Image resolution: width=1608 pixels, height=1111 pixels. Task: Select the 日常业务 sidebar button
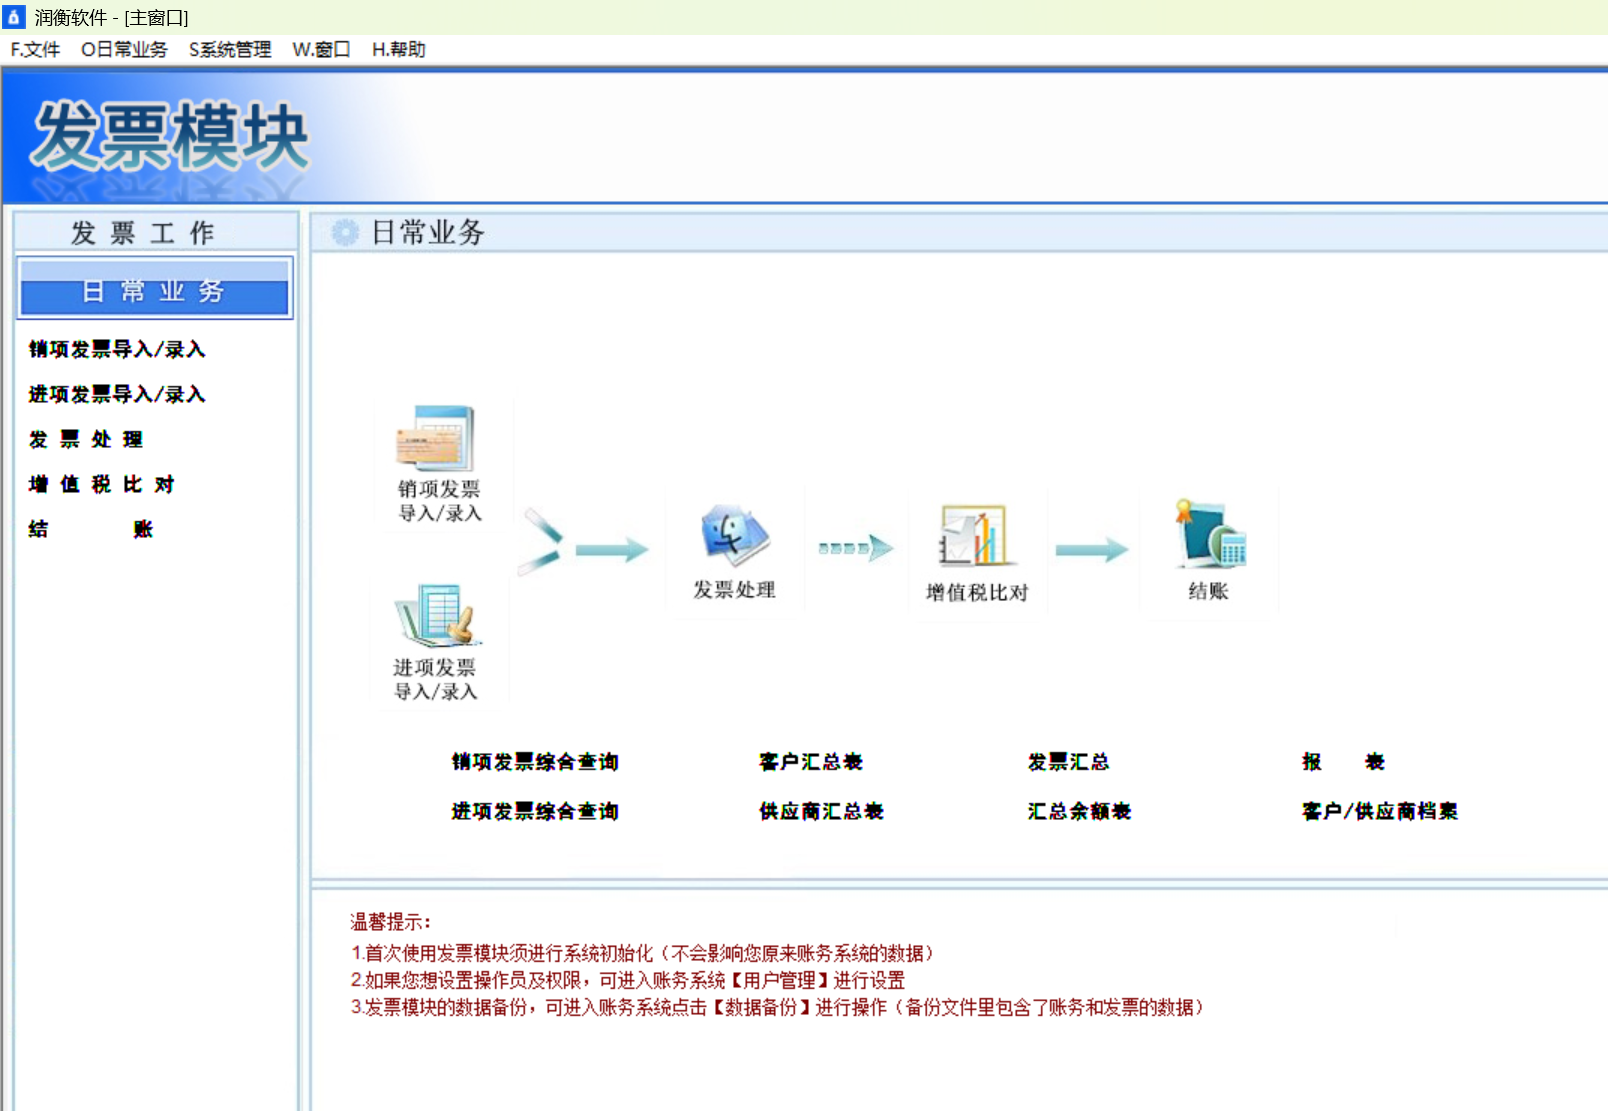coord(155,289)
